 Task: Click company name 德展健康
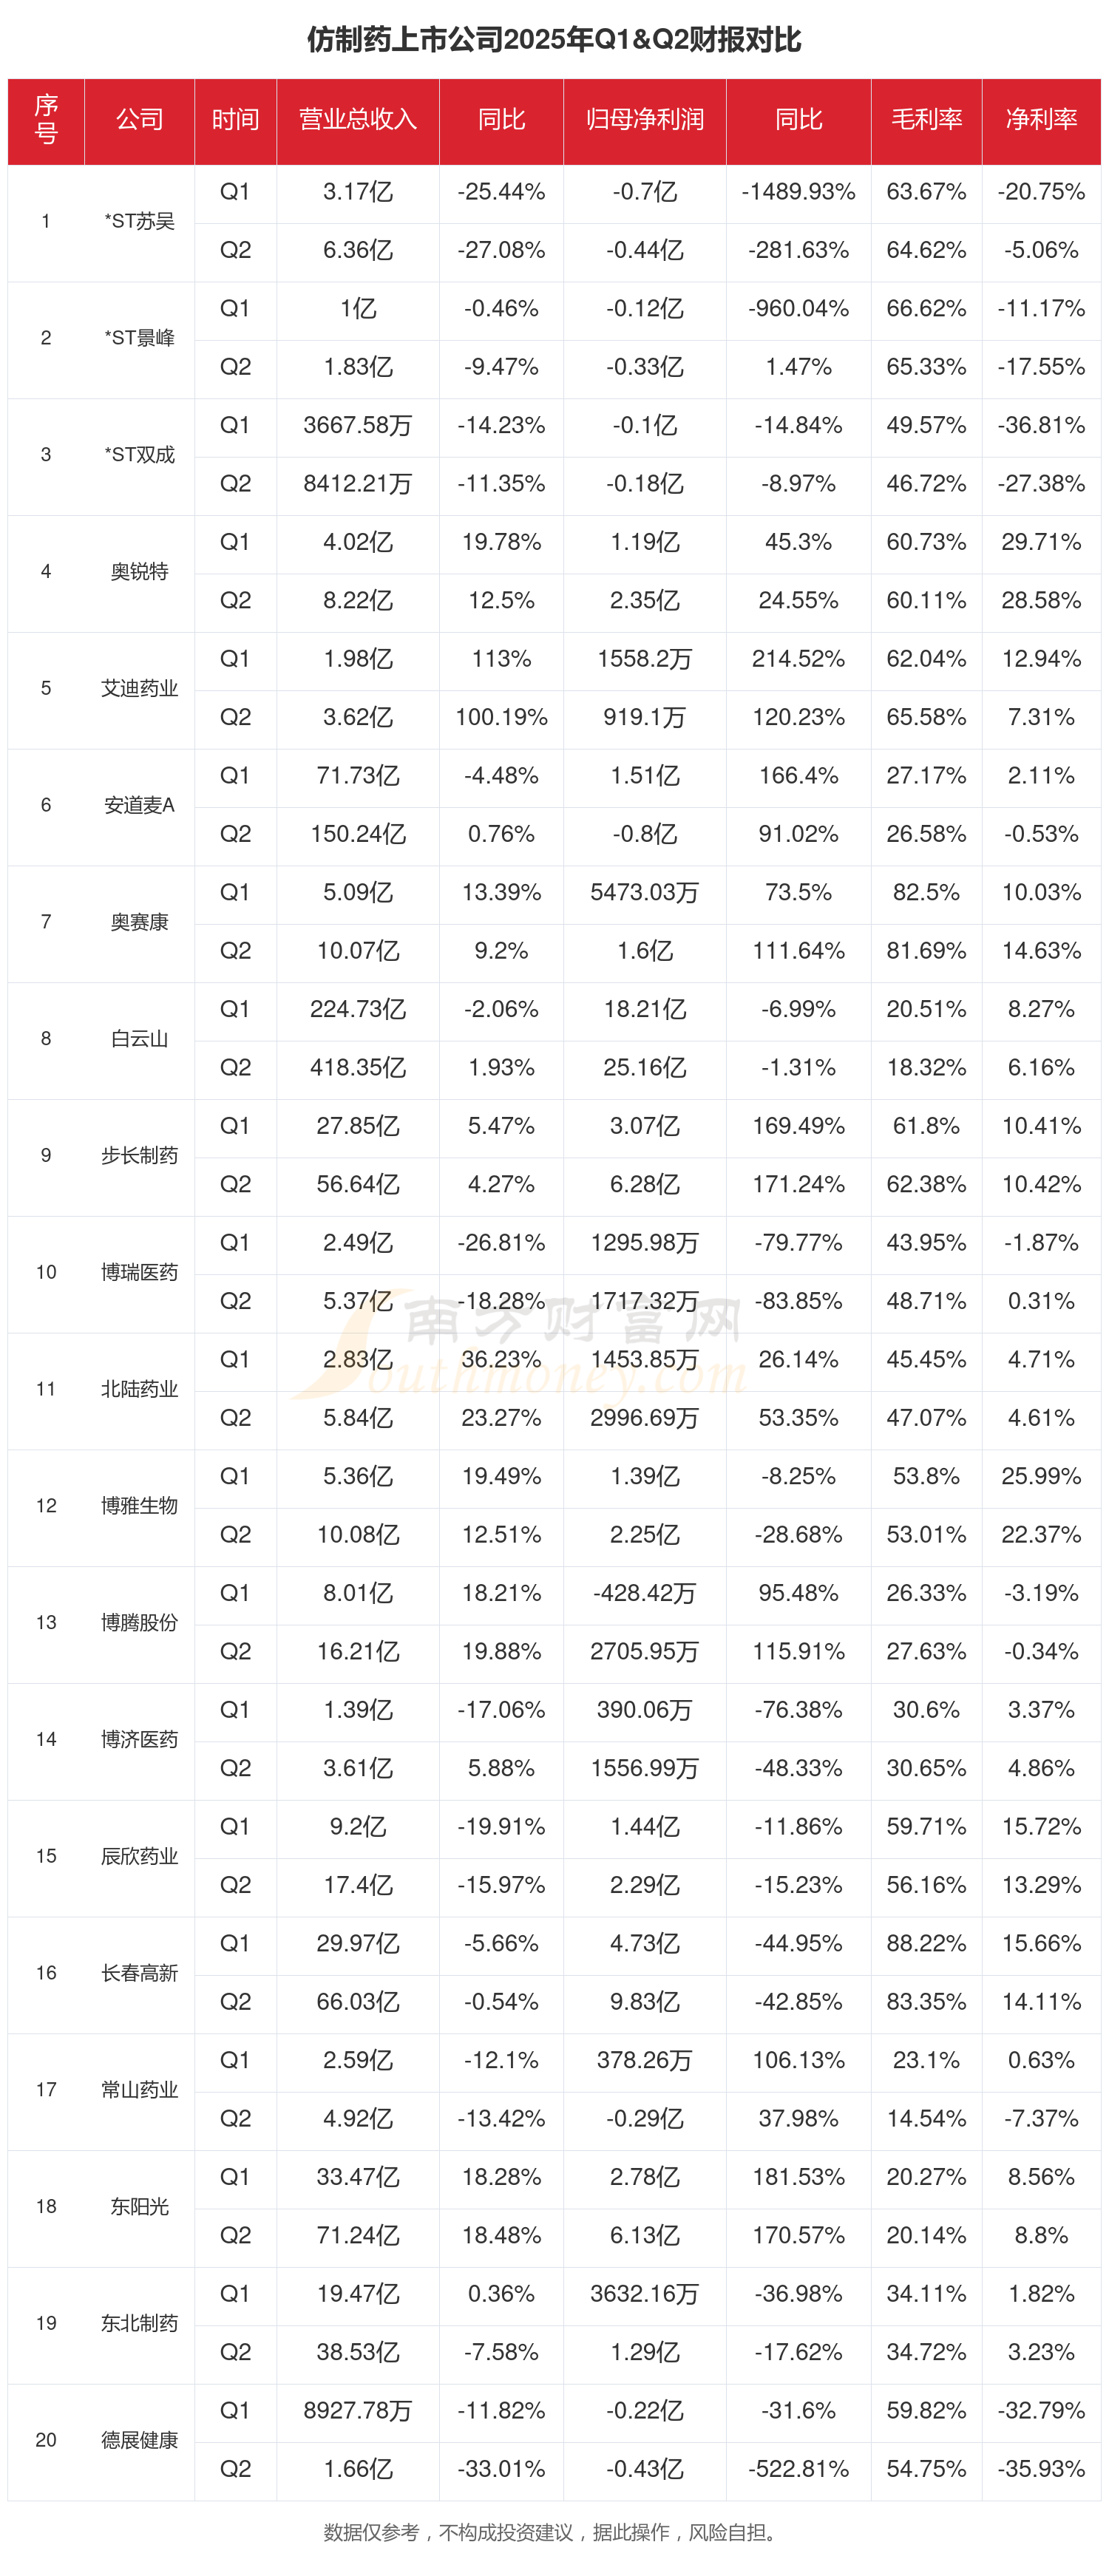[x=139, y=2440]
